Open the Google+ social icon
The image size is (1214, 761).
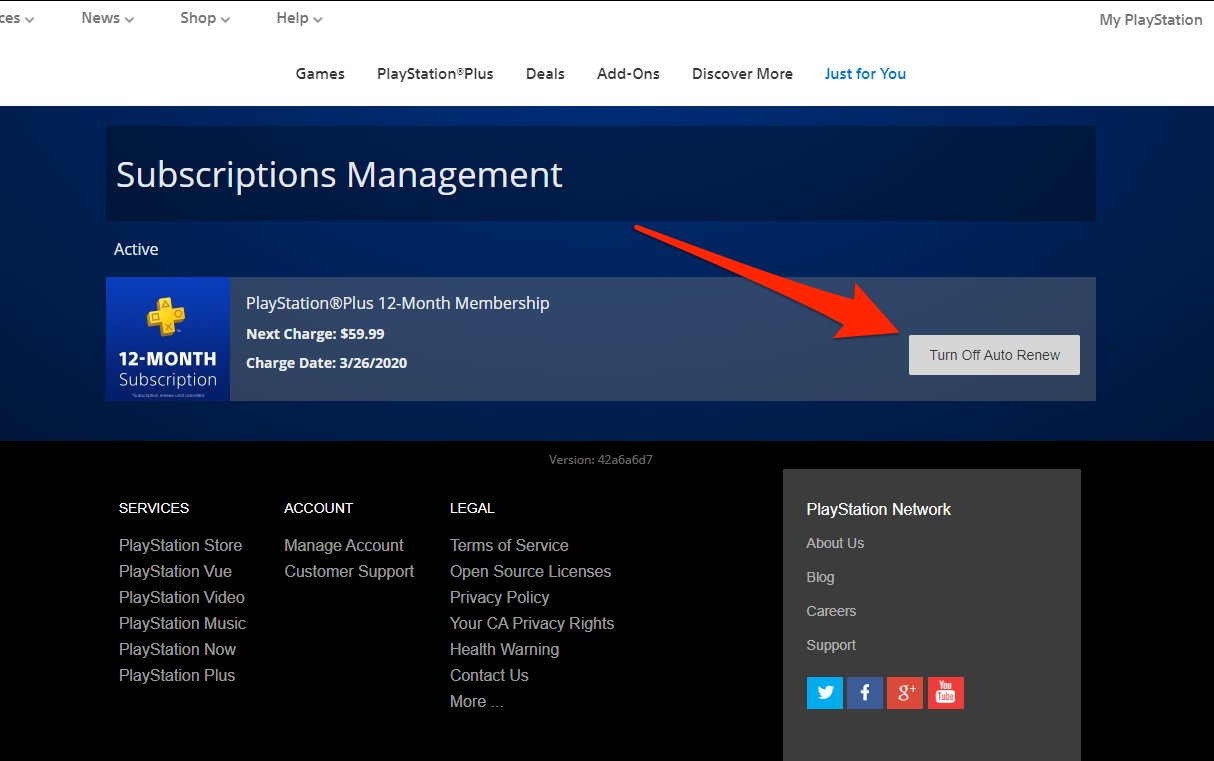[x=905, y=692]
